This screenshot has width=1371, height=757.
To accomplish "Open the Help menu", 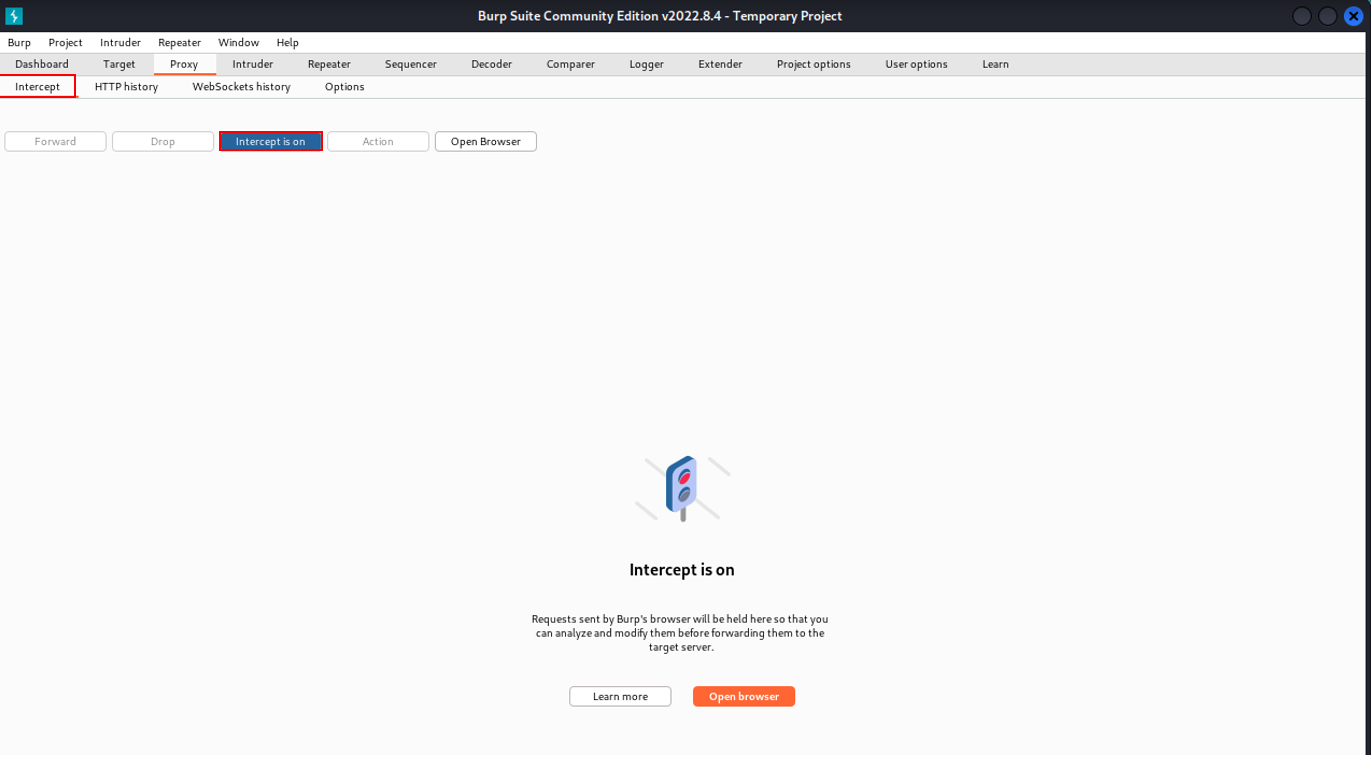I will tap(287, 43).
